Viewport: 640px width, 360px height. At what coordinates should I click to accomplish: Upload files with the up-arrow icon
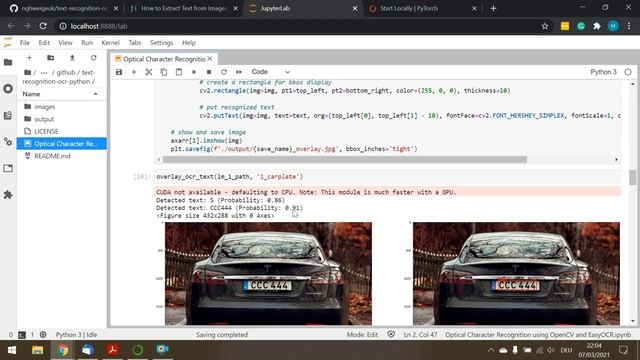point(72,58)
